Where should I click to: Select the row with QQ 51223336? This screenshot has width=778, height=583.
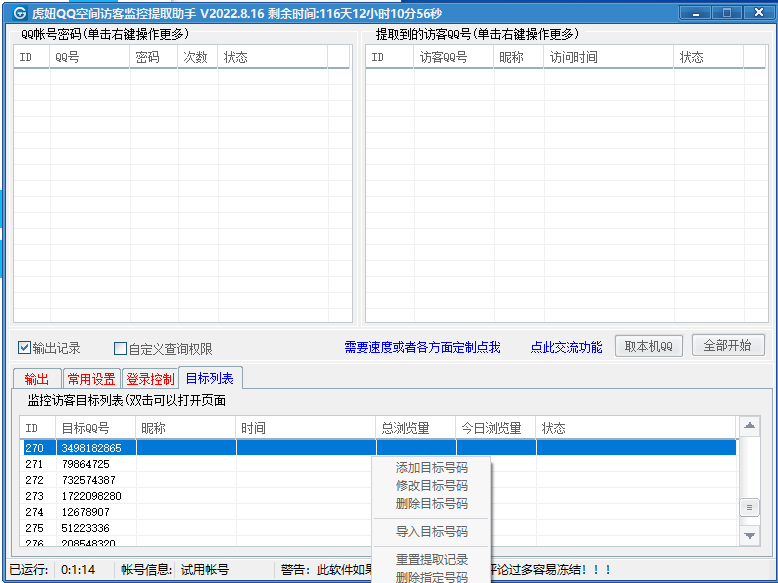click(x=380, y=528)
